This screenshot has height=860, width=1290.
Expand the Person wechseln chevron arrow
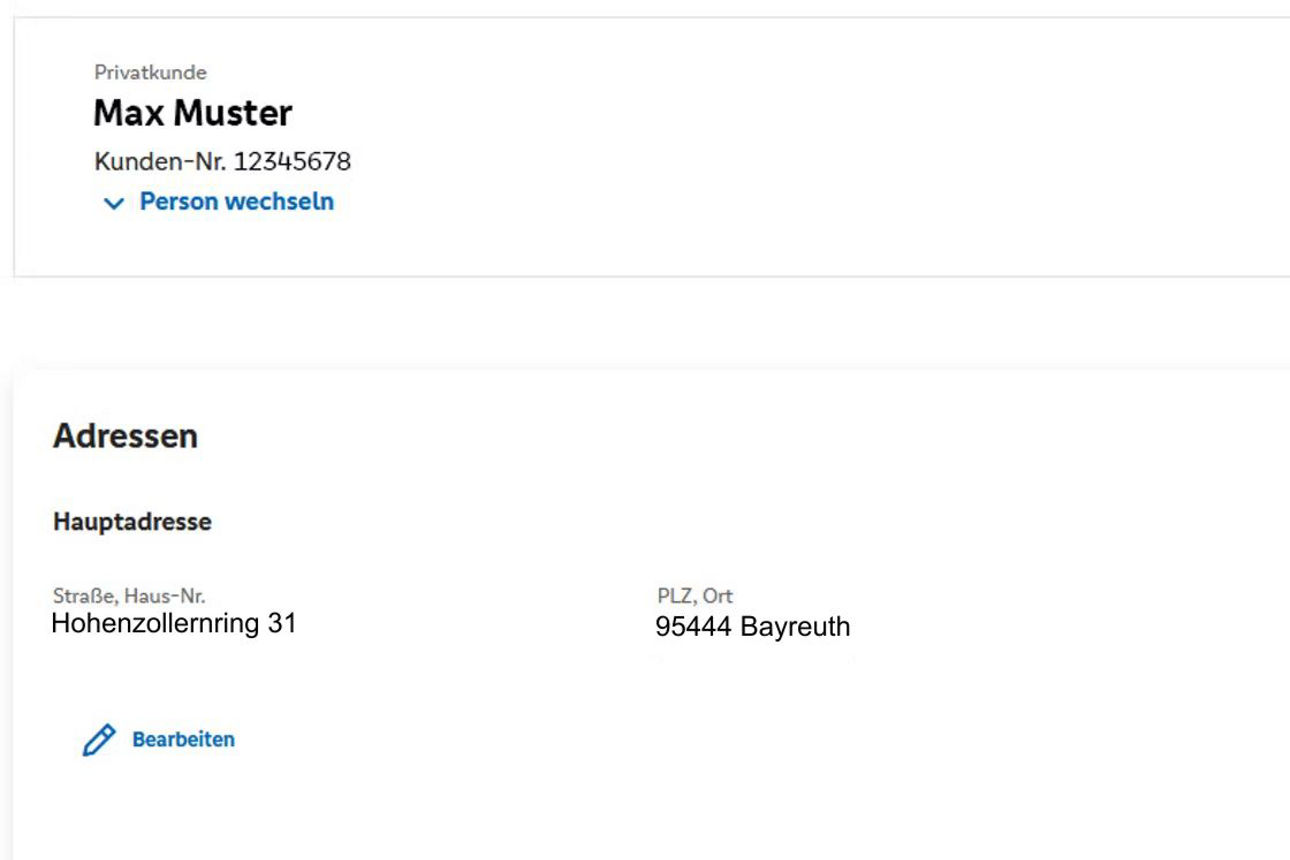115,203
